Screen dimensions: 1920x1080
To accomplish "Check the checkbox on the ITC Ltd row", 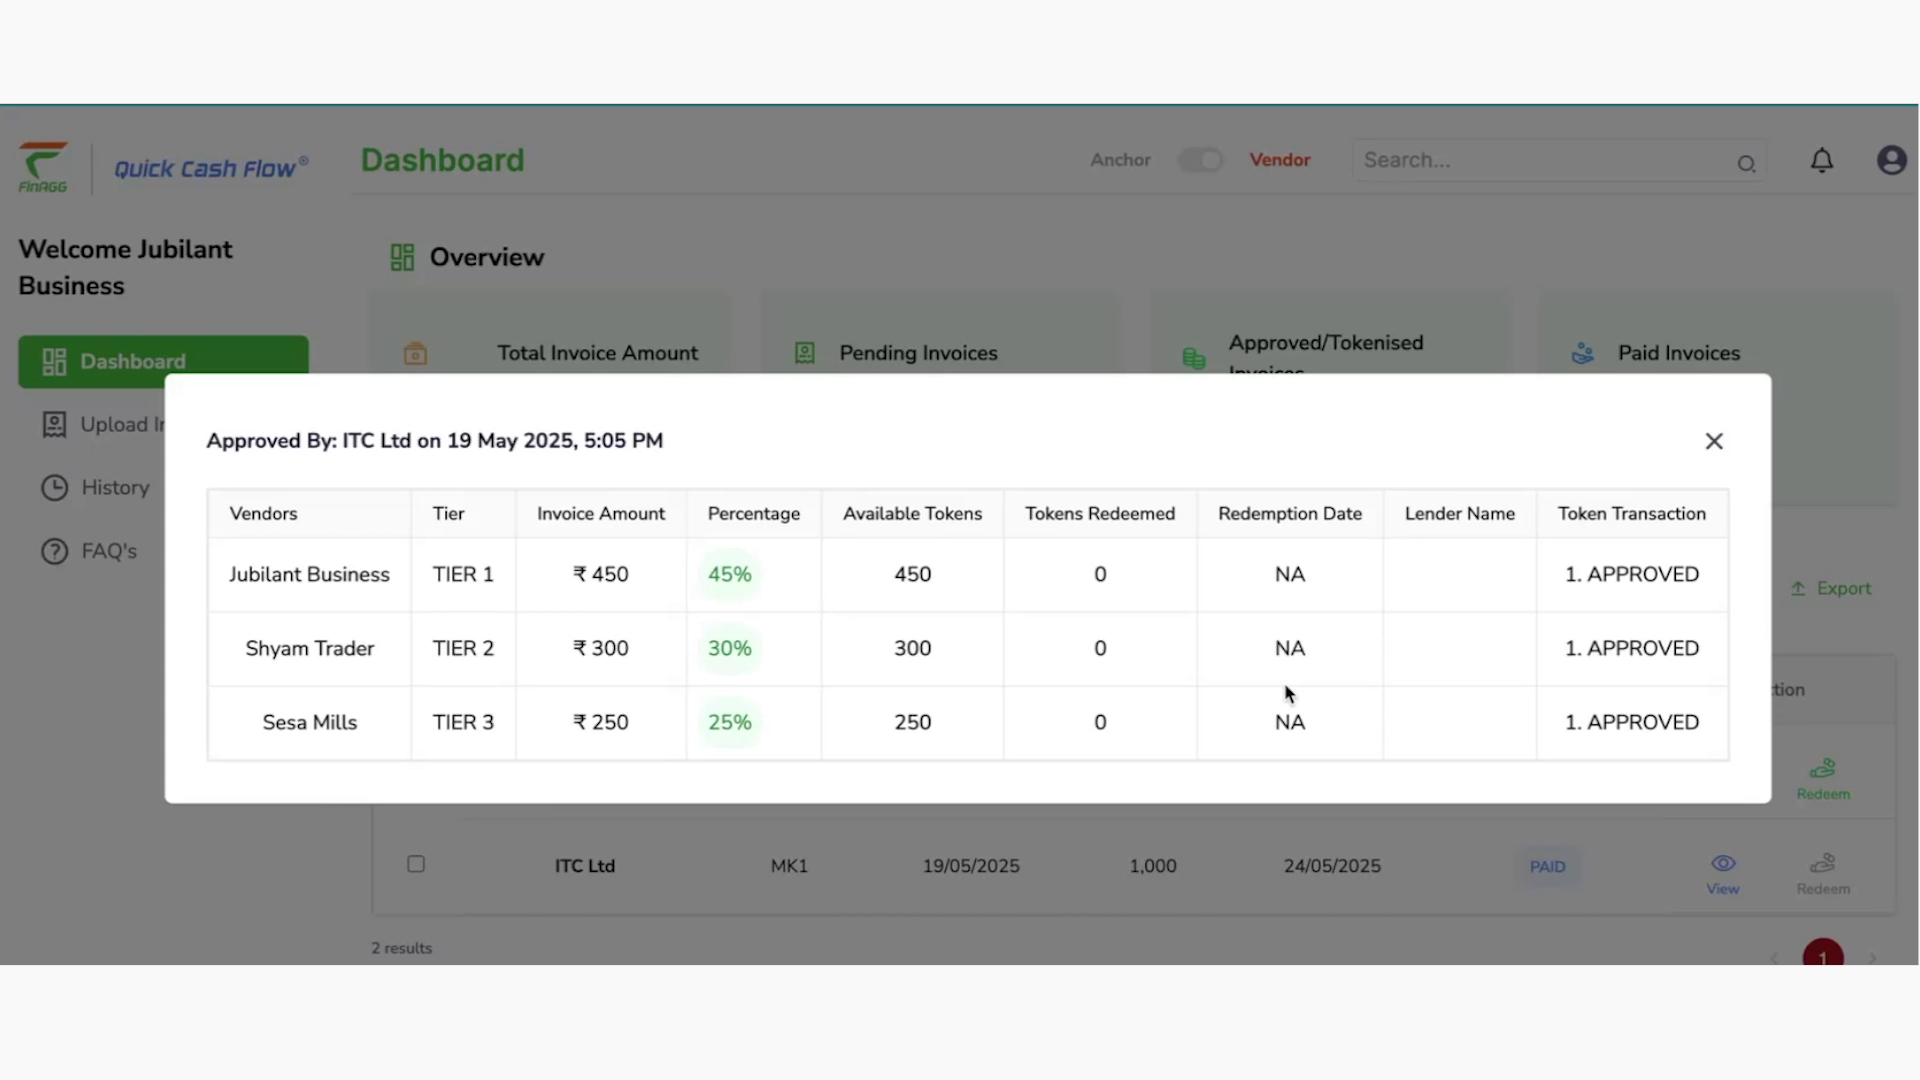I will pos(415,864).
